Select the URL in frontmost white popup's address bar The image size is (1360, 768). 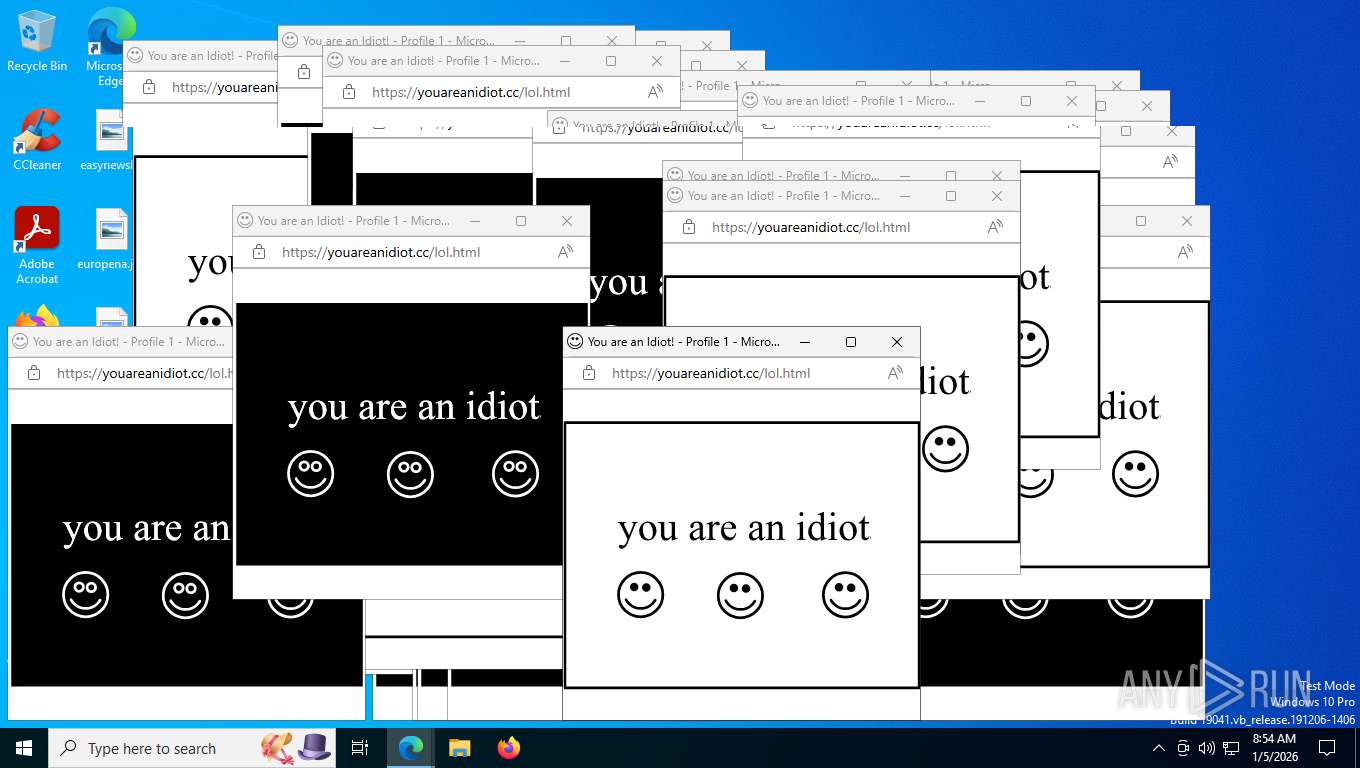point(711,373)
